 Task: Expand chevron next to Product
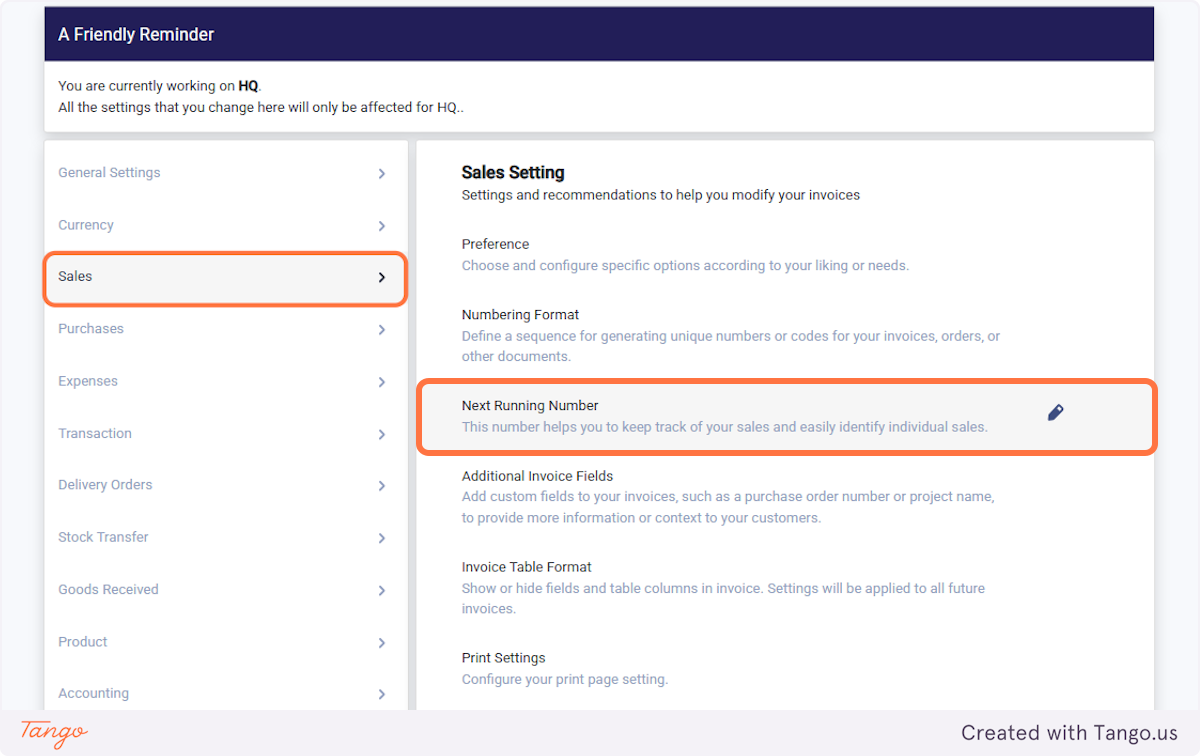pos(382,642)
